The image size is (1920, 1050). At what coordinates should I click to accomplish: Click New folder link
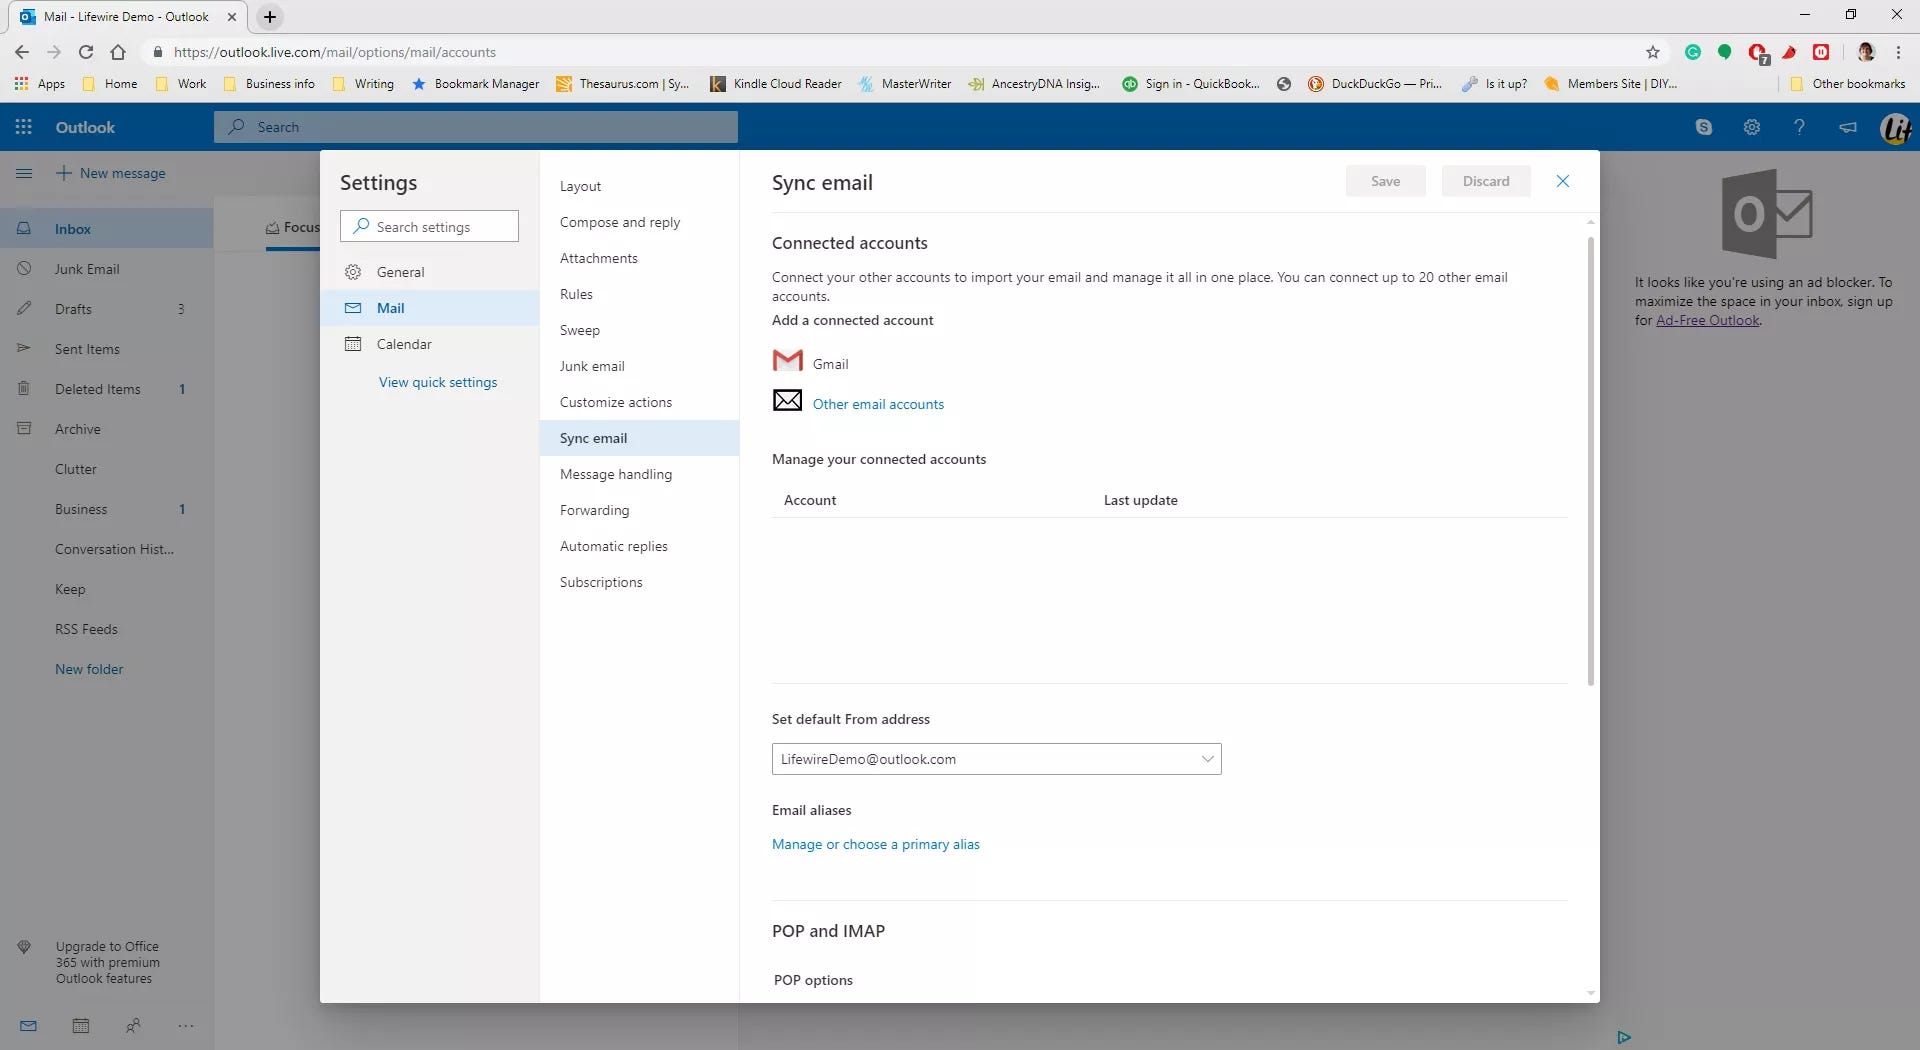(x=89, y=669)
